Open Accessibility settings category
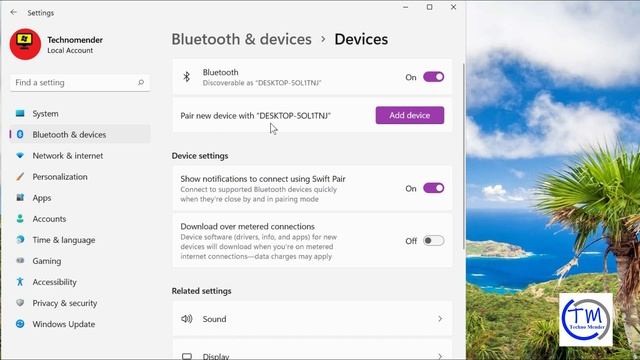 click(80, 282)
